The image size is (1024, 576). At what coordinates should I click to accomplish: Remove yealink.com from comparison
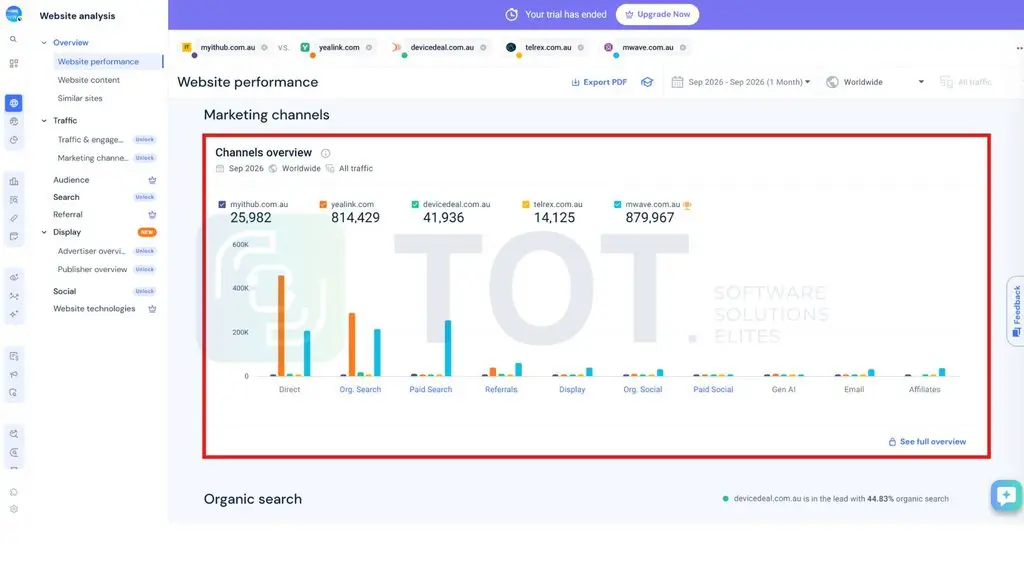(369, 48)
